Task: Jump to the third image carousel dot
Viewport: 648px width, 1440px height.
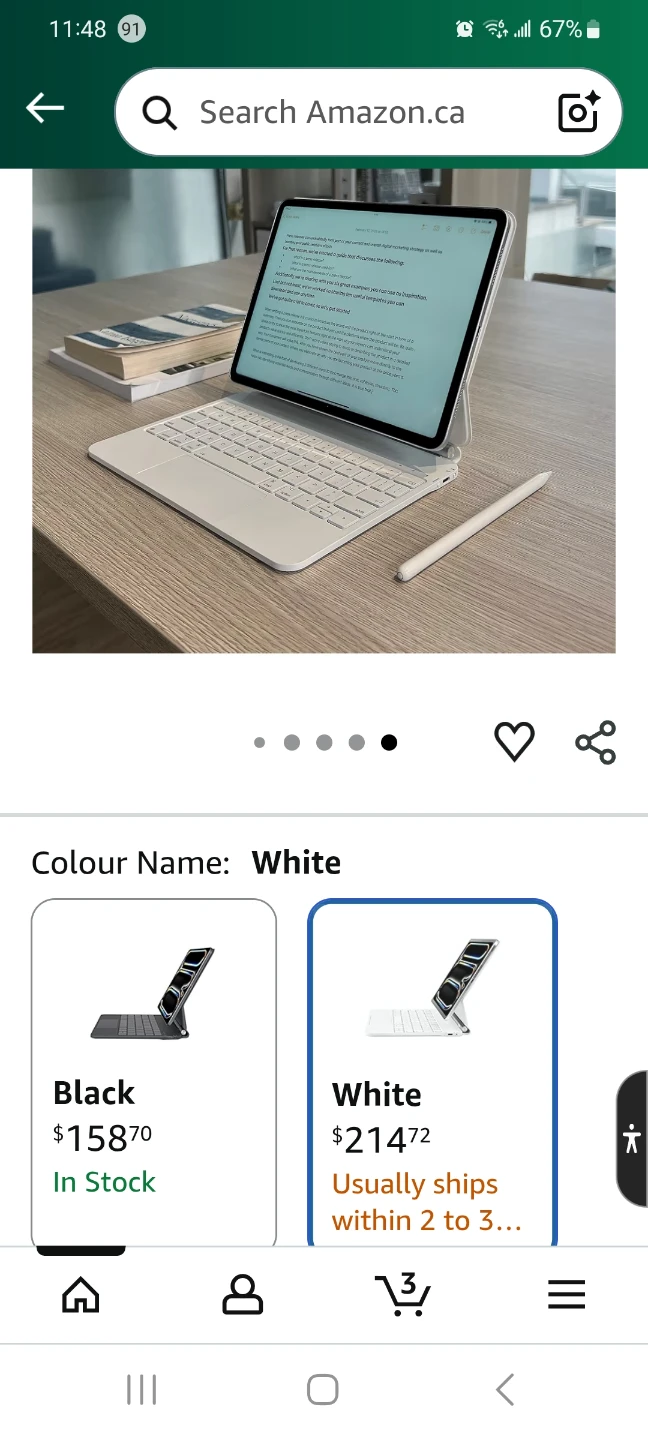Action: tap(324, 742)
